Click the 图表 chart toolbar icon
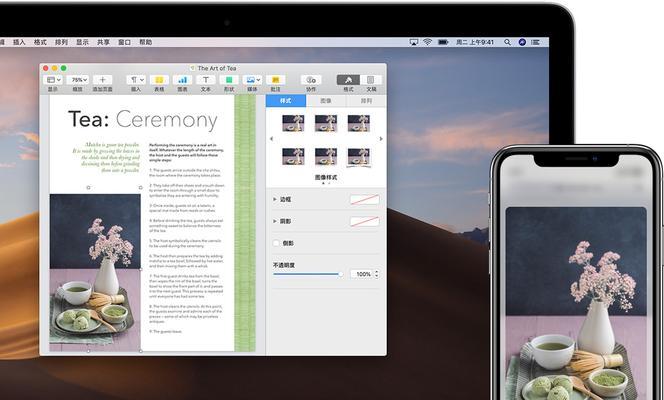This screenshot has width=664, height=400. [x=183, y=80]
